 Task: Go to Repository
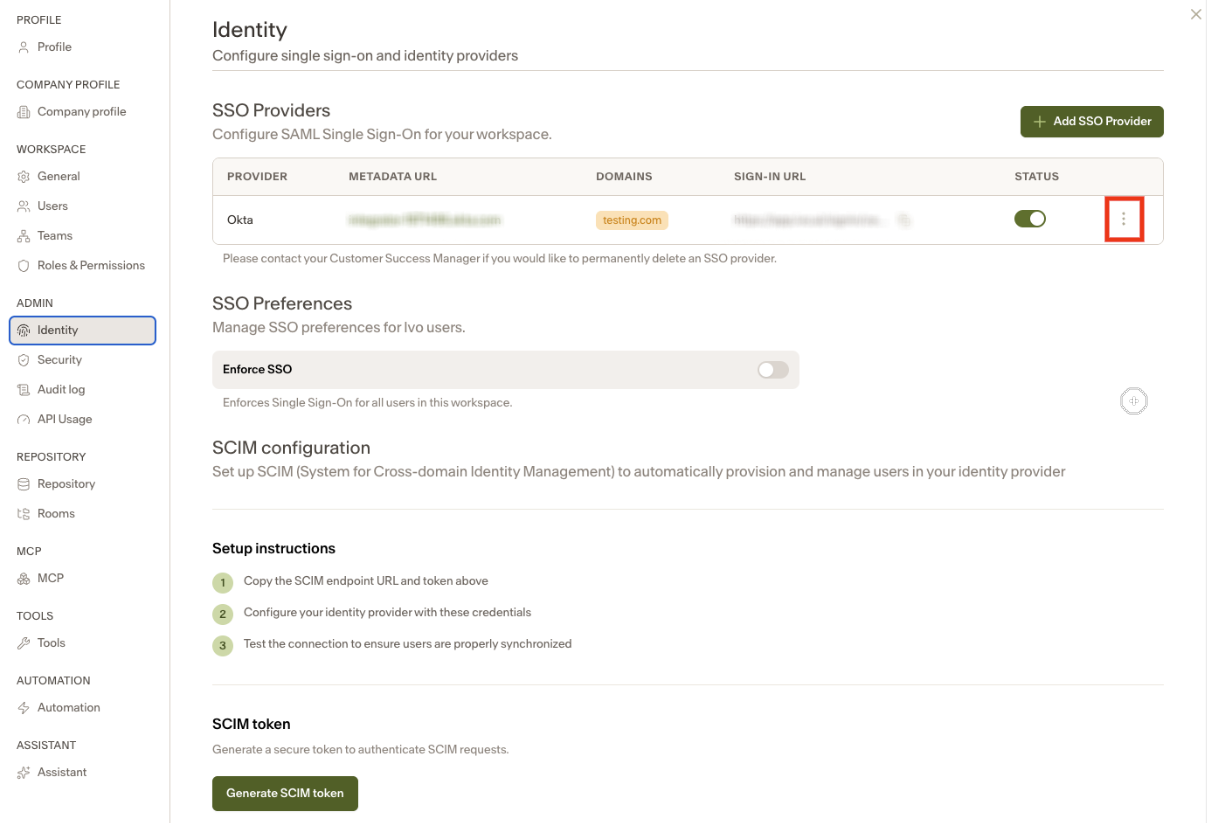(66, 484)
